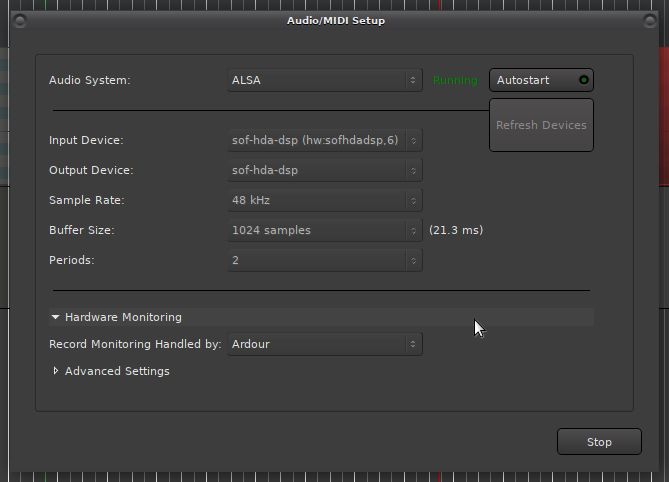Expand the Advanced Settings section
The height and width of the screenshot is (482, 669).
pos(57,371)
